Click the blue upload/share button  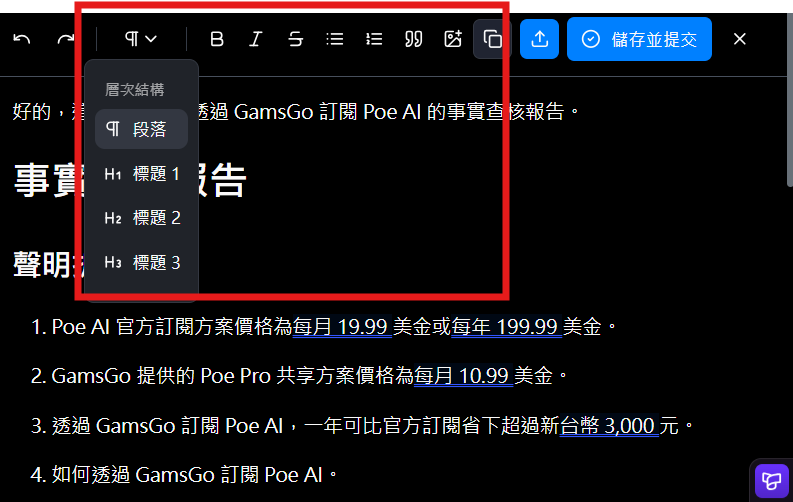(539, 39)
